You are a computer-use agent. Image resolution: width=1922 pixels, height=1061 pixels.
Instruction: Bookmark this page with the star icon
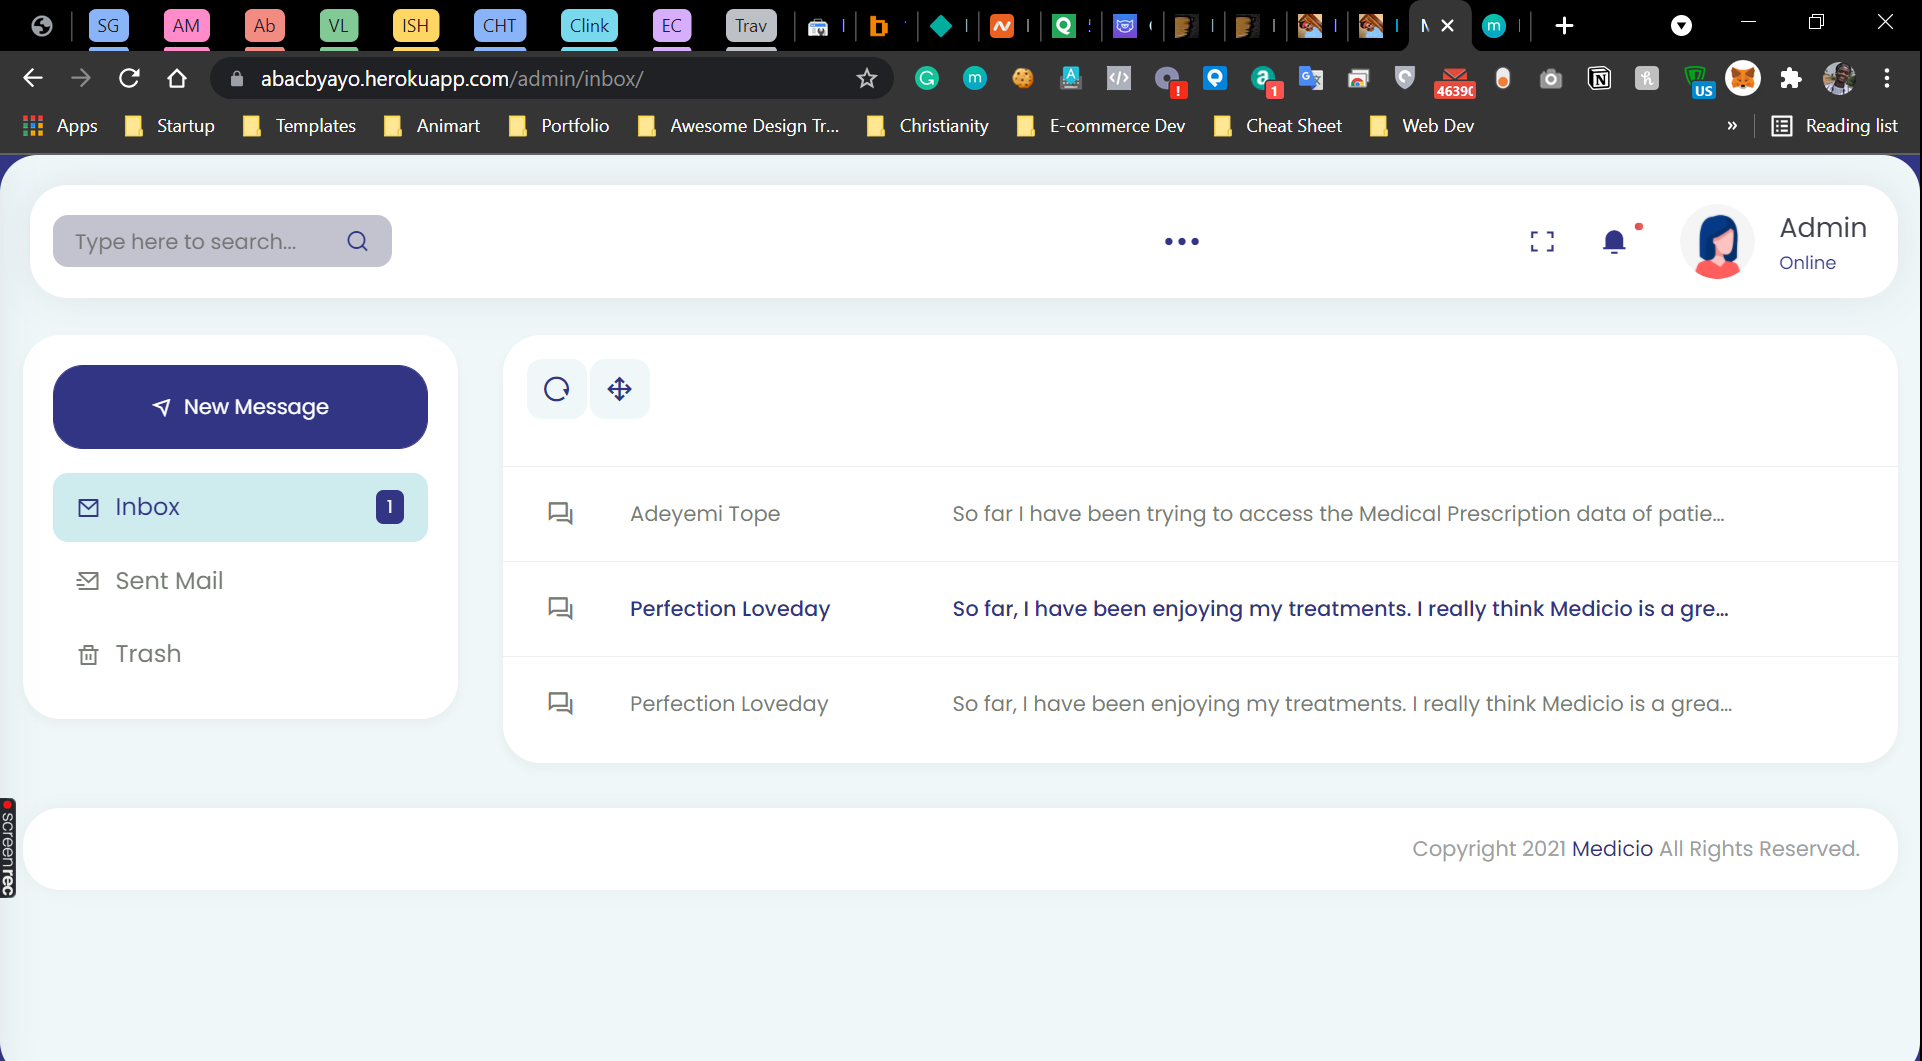[866, 78]
